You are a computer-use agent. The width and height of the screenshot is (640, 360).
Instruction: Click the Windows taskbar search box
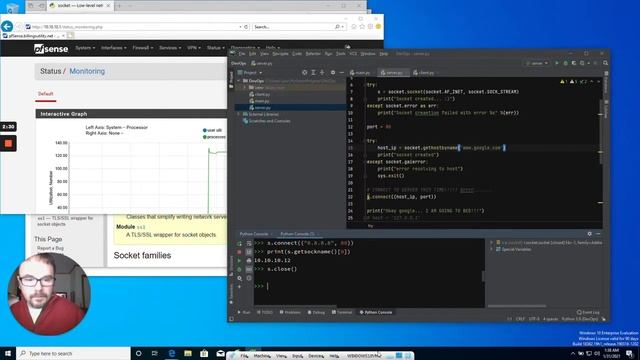(73, 353)
